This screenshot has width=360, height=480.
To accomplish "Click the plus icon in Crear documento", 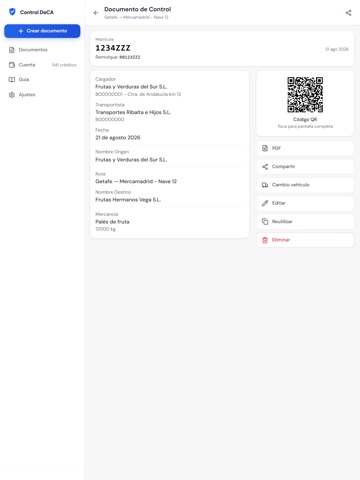I will pos(21,31).
